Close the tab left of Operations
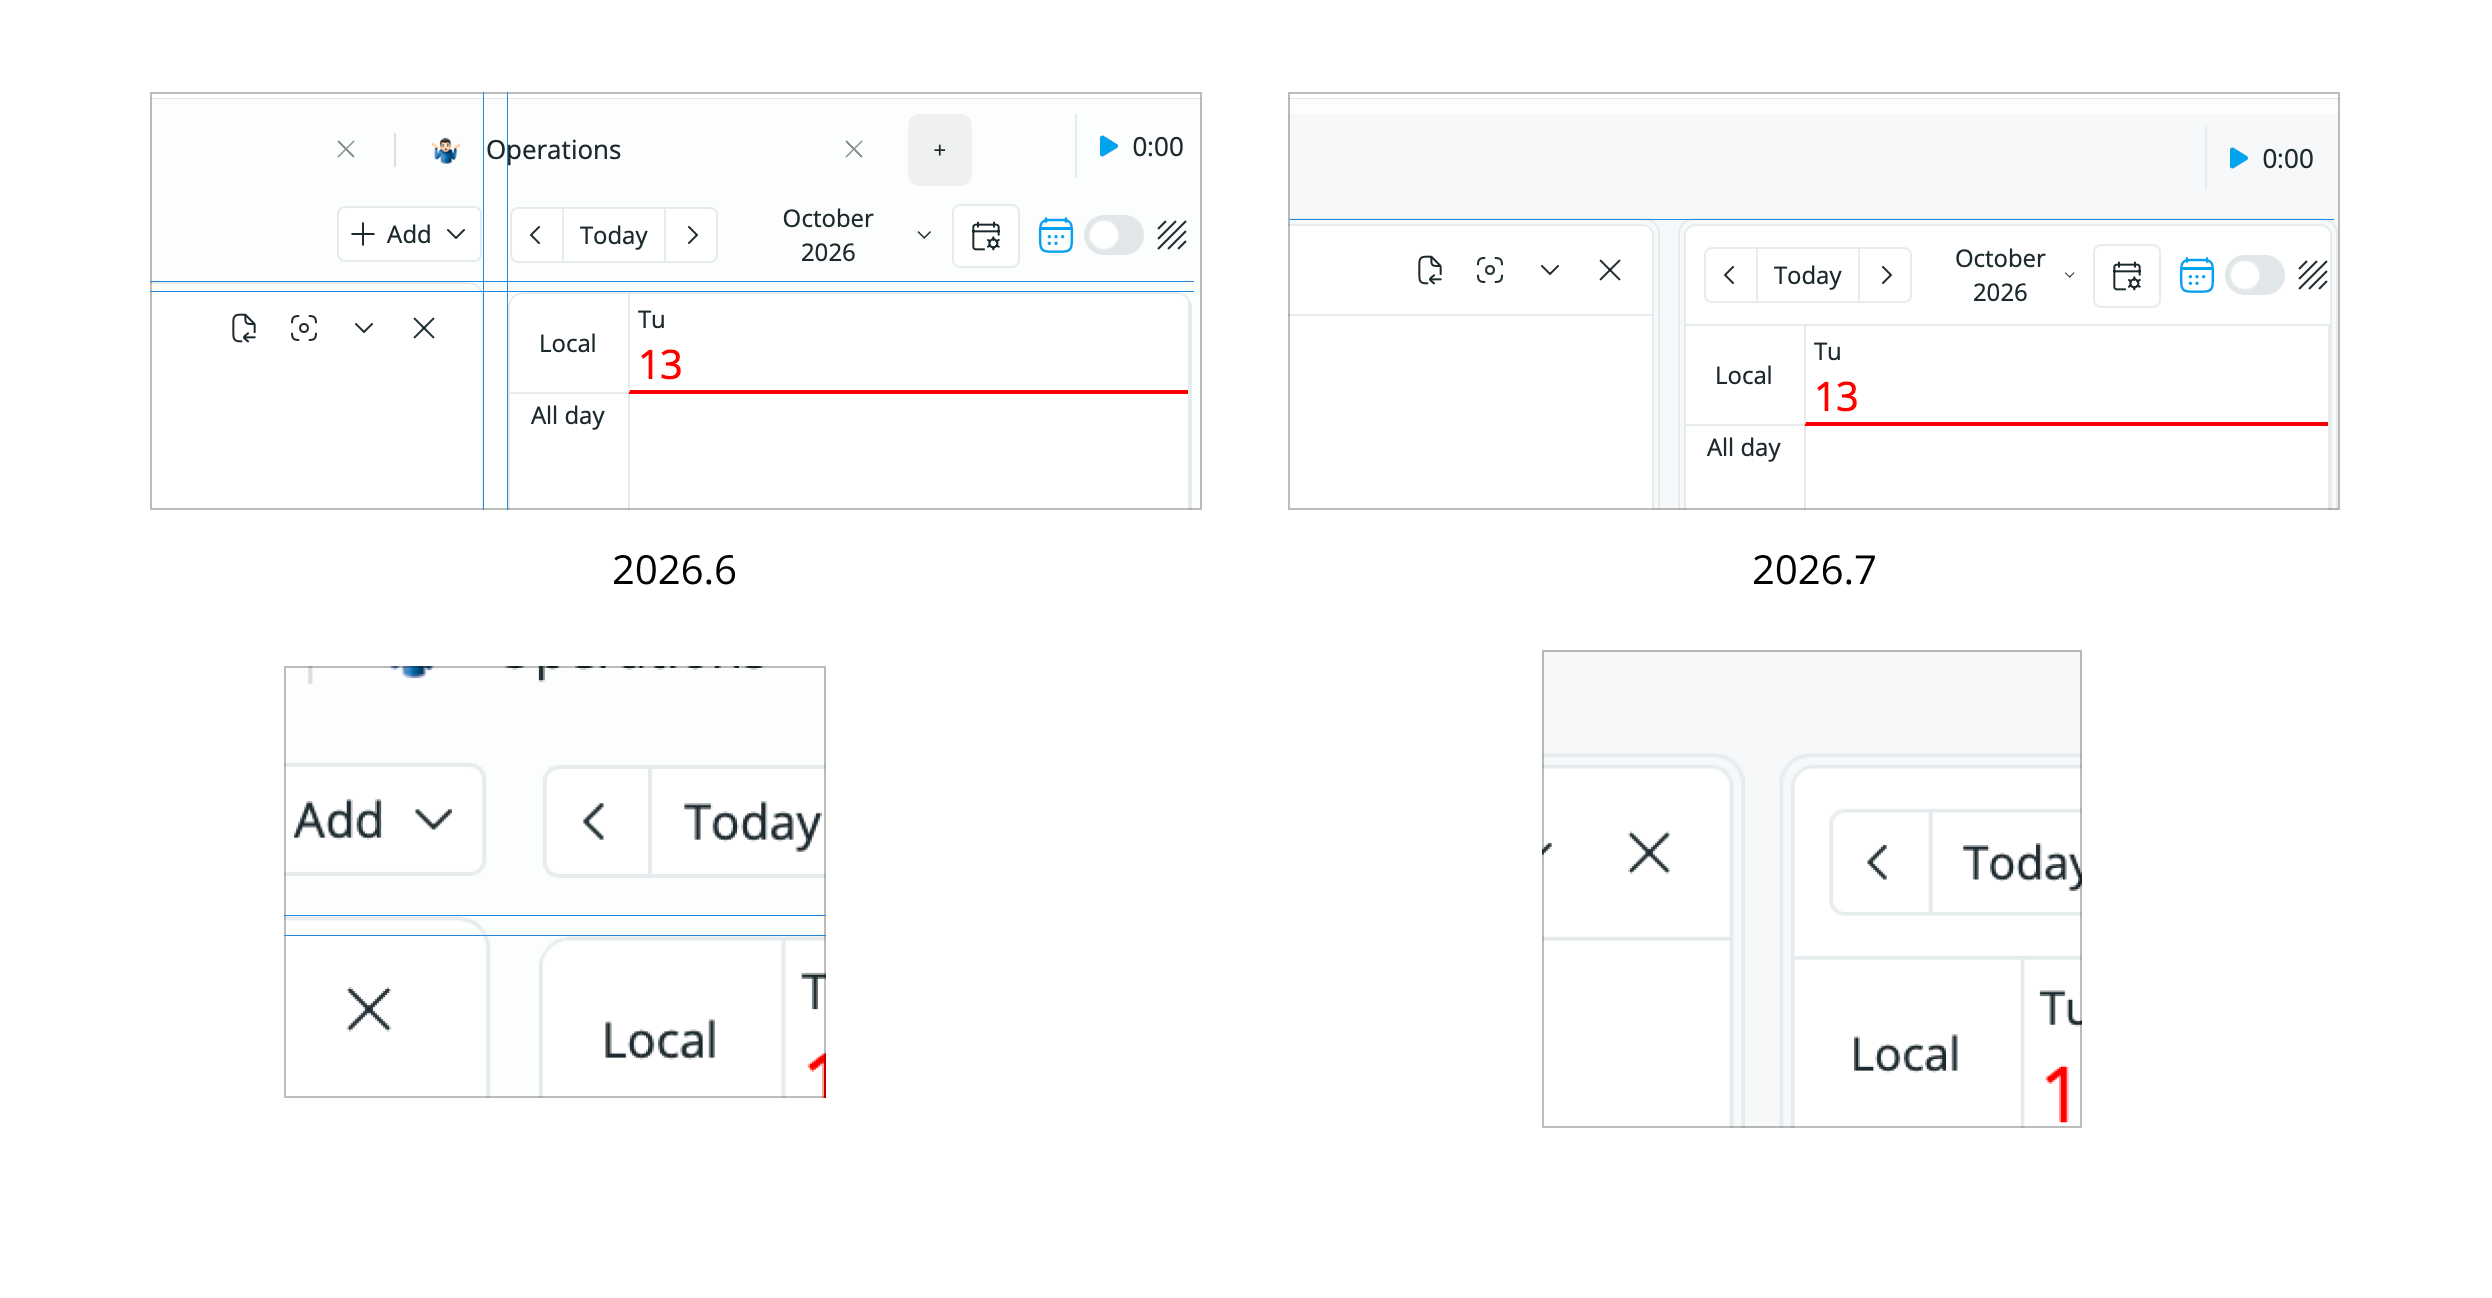Viewport: 2492px width, 1298px height. 346,149
